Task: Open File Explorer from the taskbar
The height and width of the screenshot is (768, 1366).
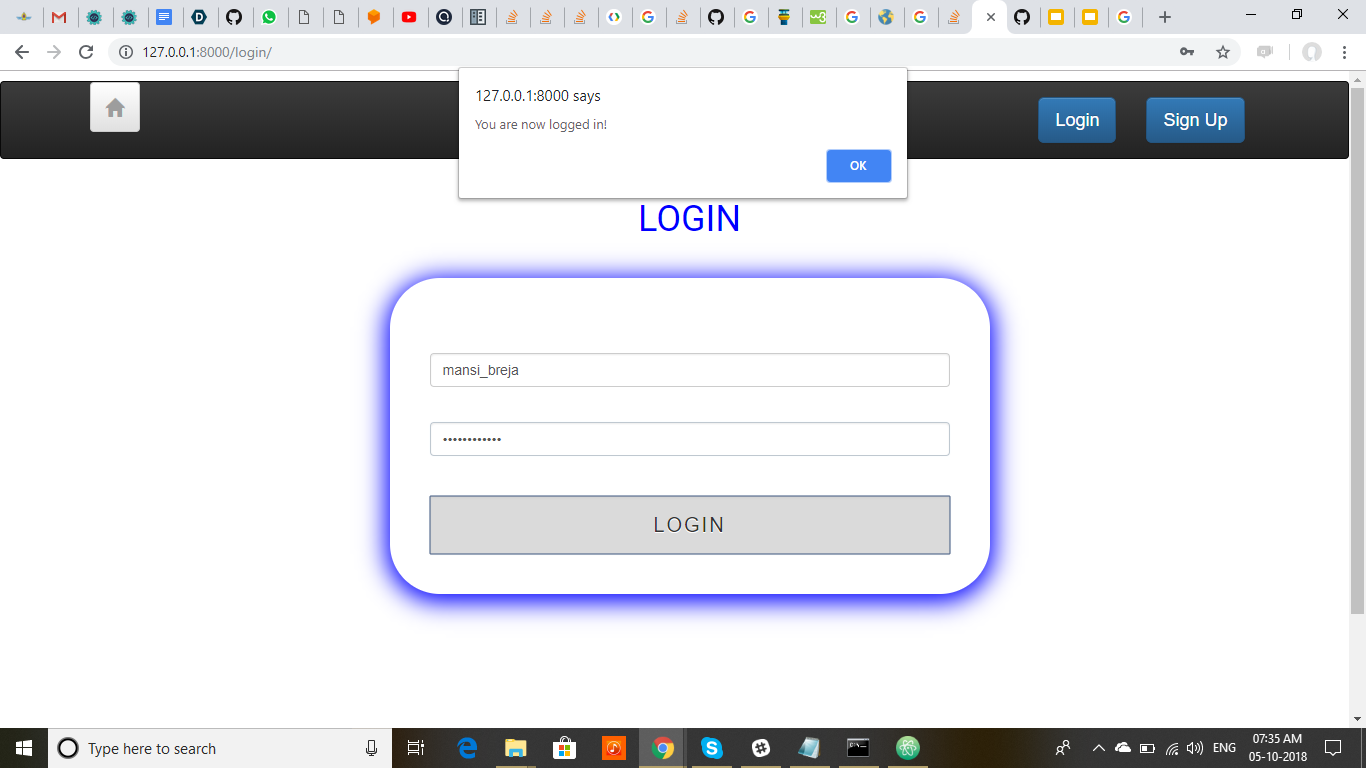Action: click(x=516, y=748)
